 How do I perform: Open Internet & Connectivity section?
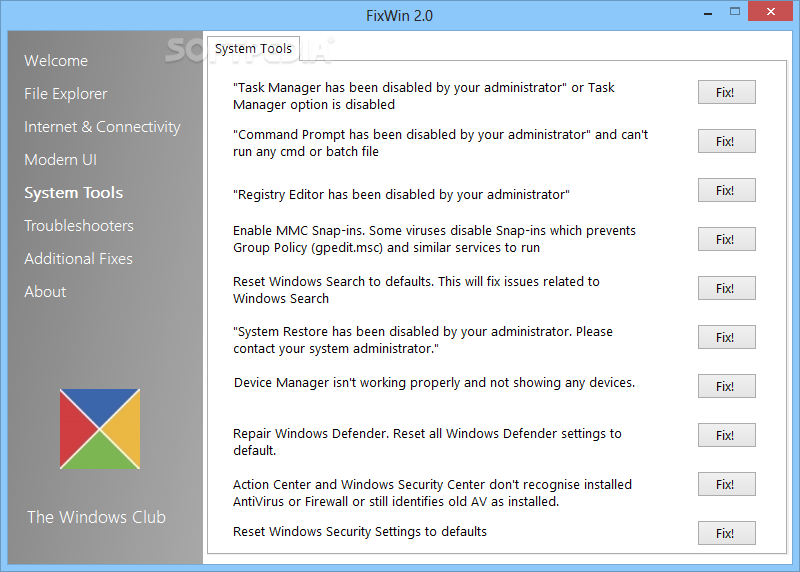tap(103, 127)
